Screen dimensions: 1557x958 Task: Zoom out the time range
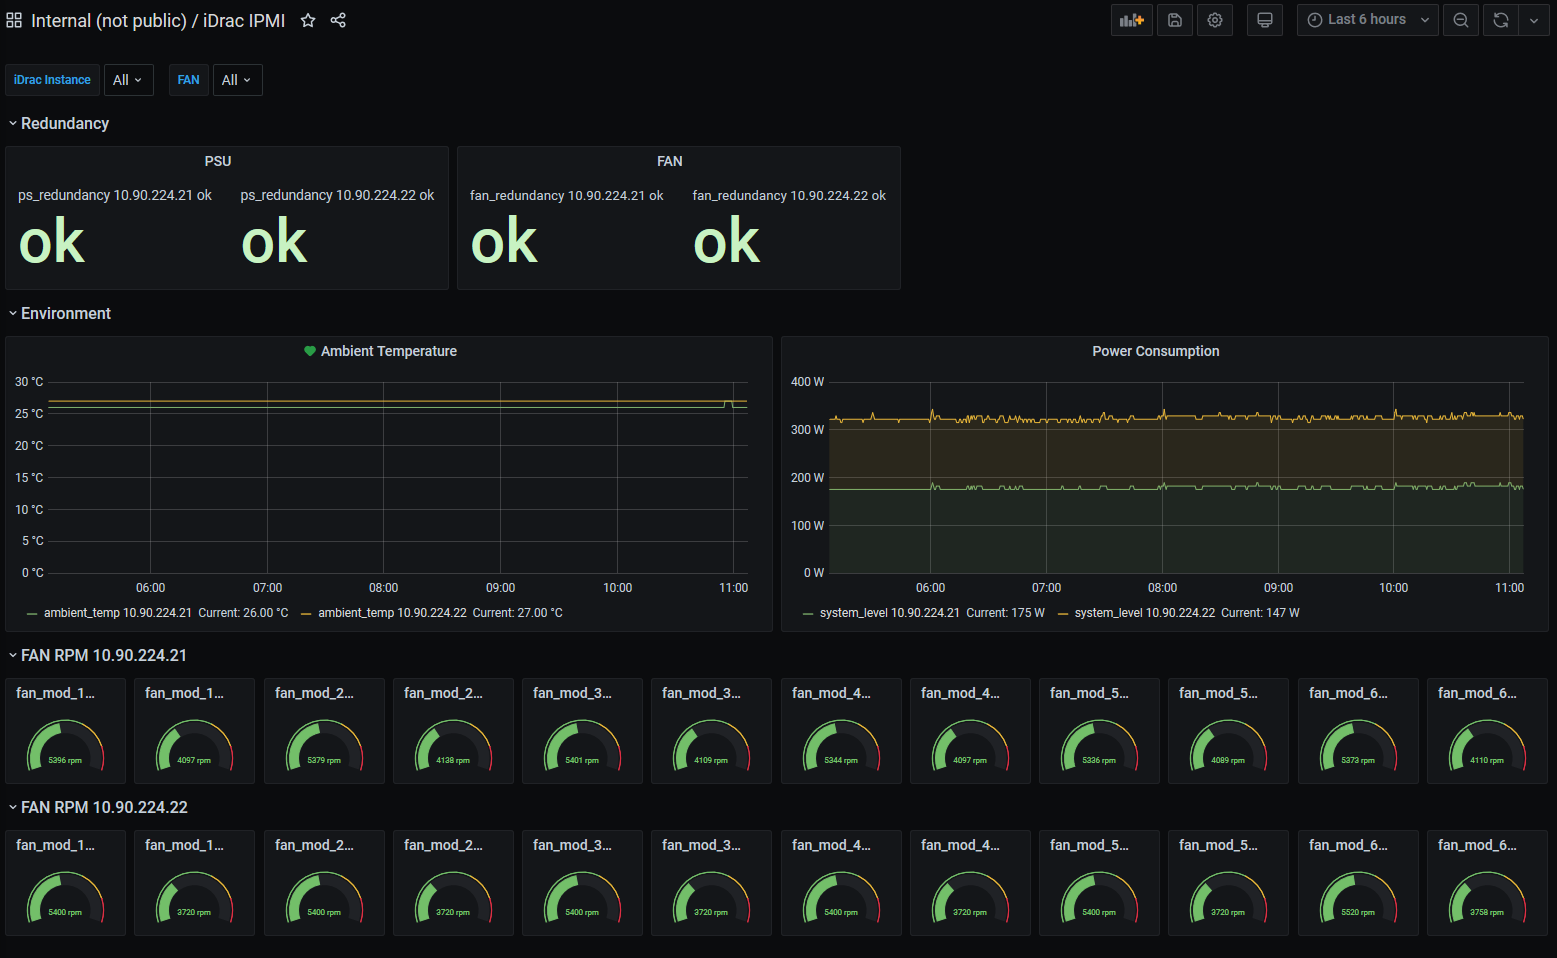pos(1461,20)
